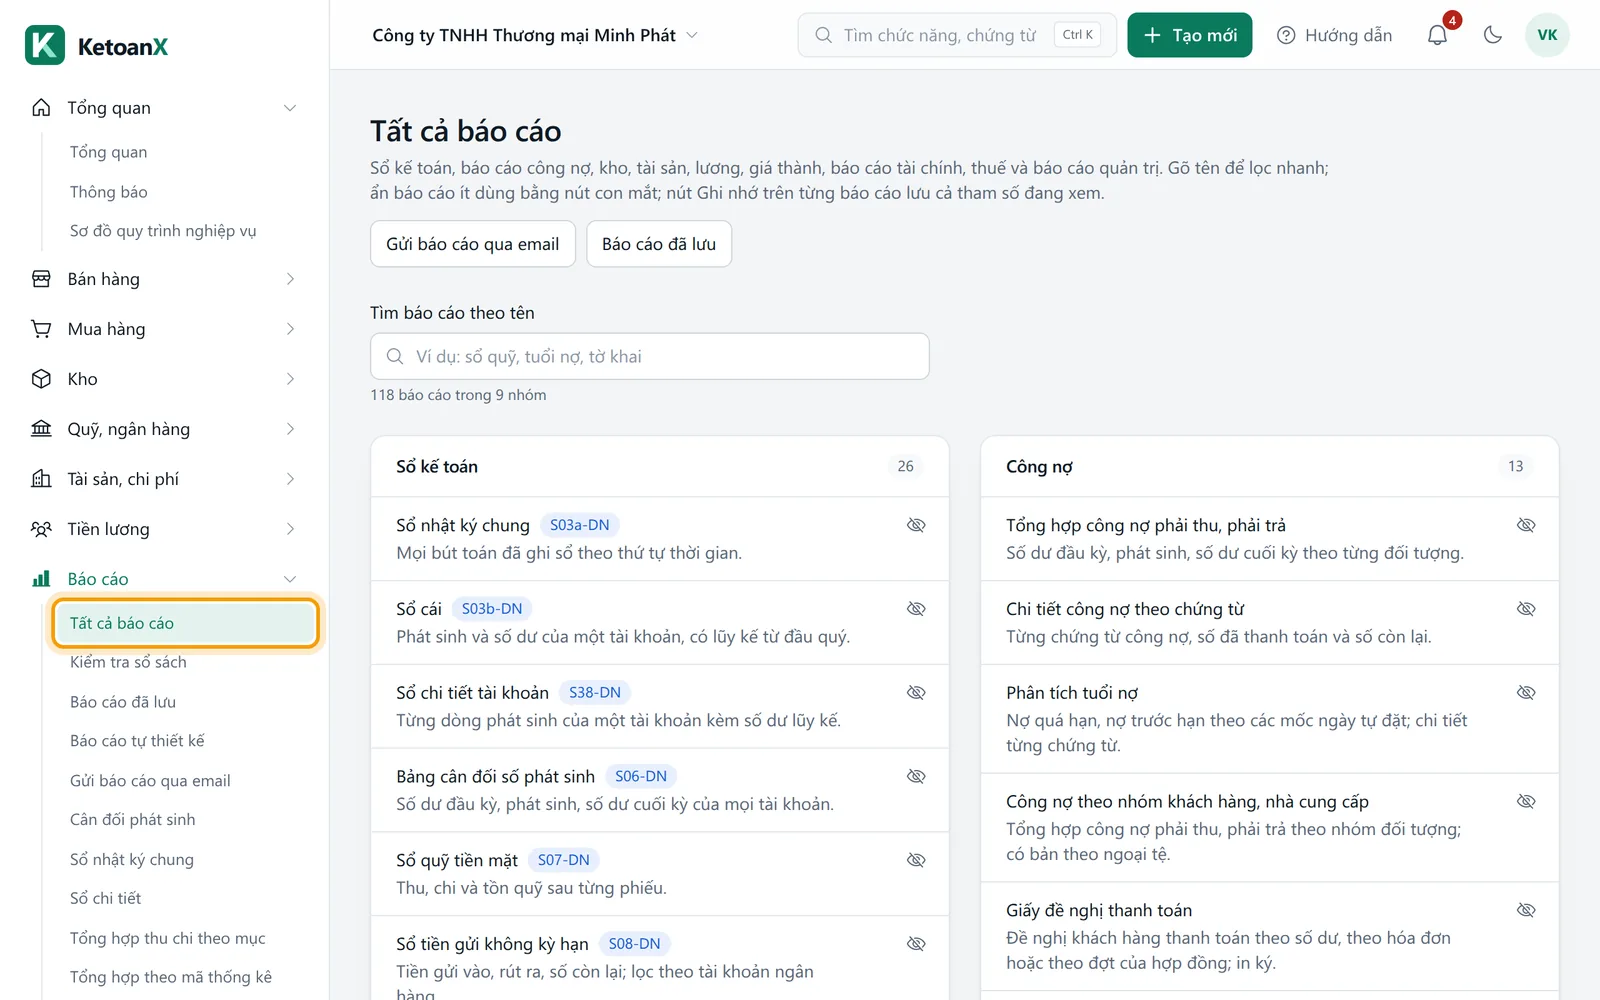Click the Quỹ, ngân hàng bank icon
The height and width of the screenshot is (1000, 1600).
click(x=41, y=429)
